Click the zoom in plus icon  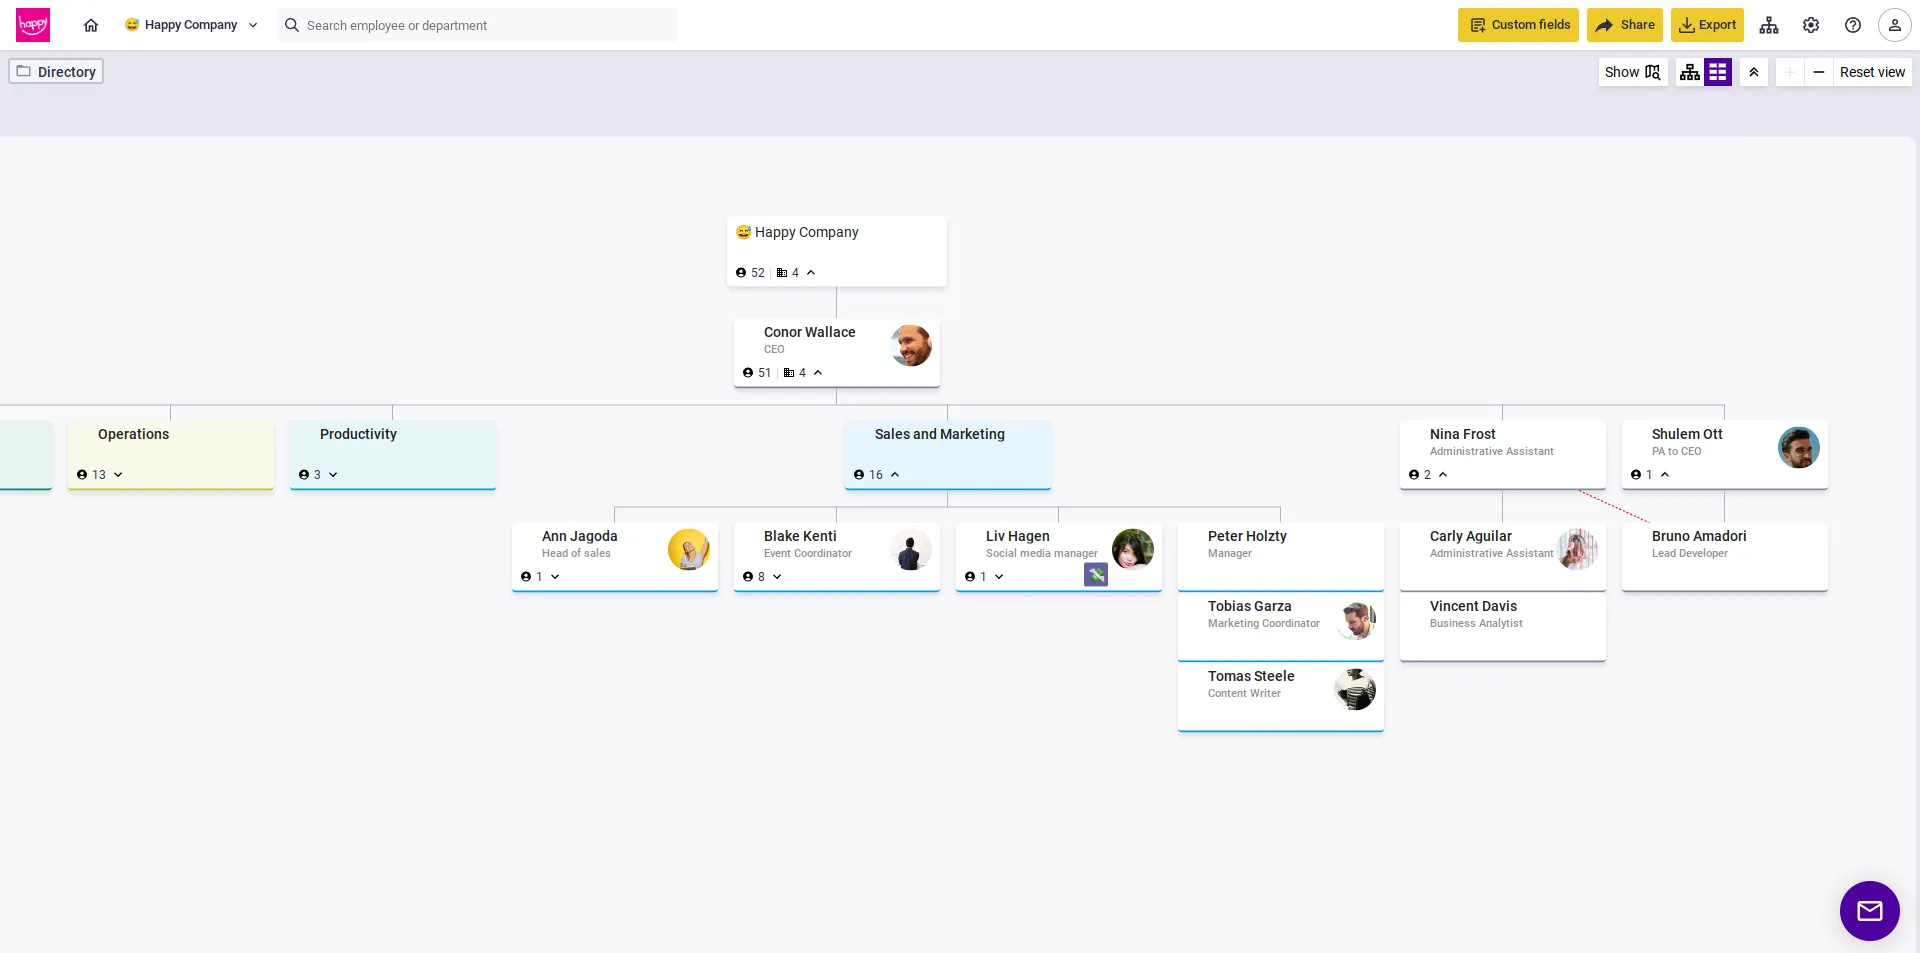click(x=1790, y=72)
